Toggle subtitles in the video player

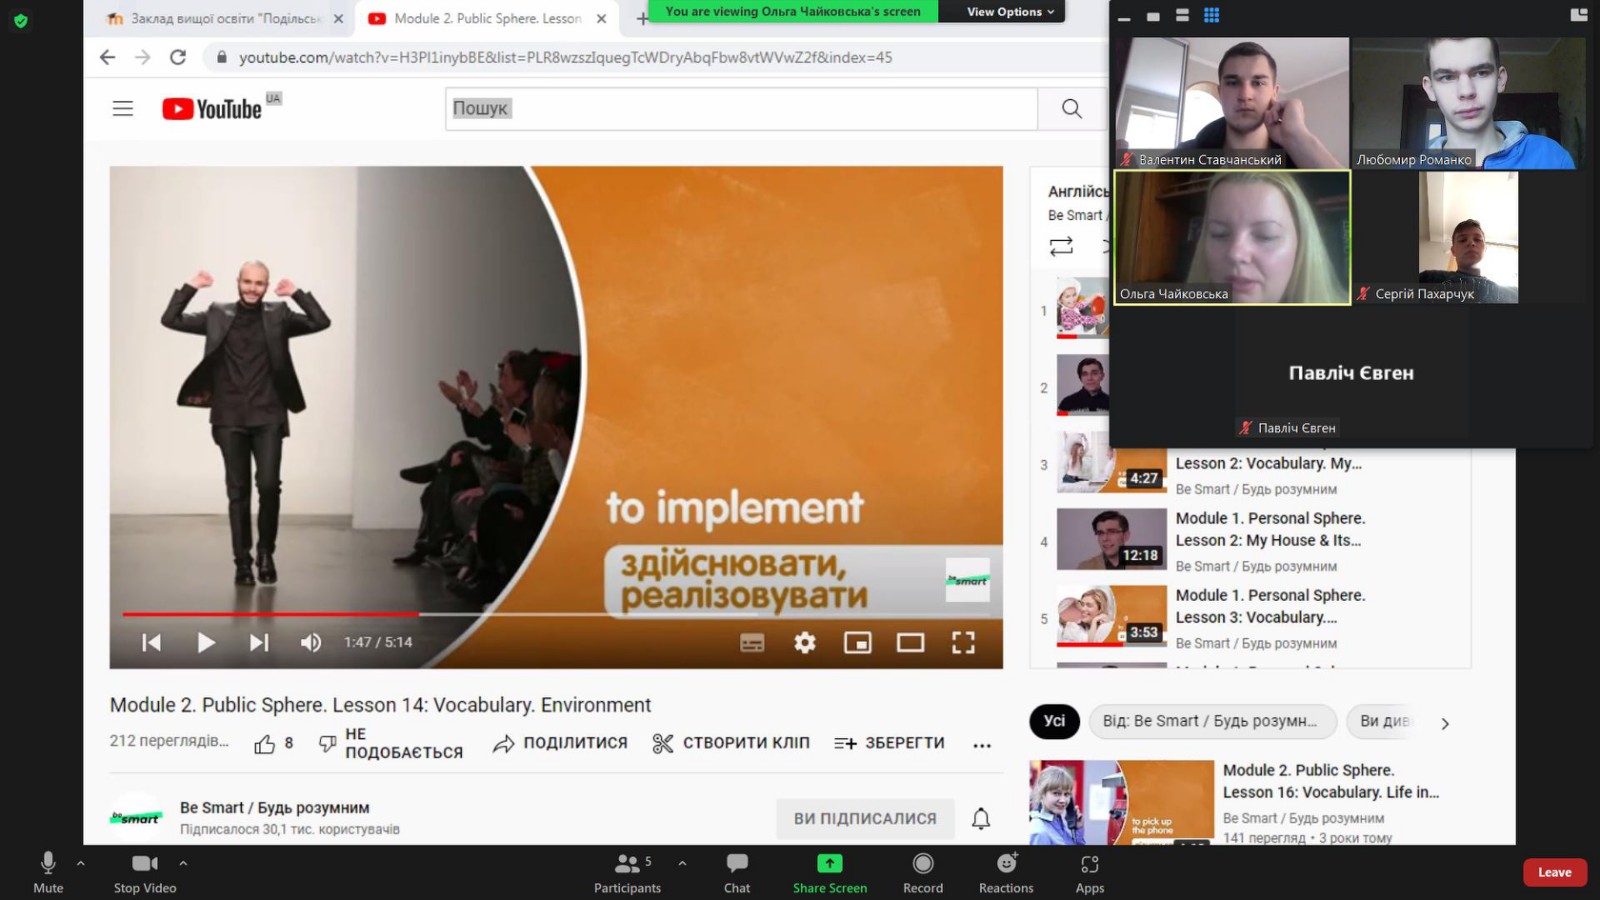[752, 642]
